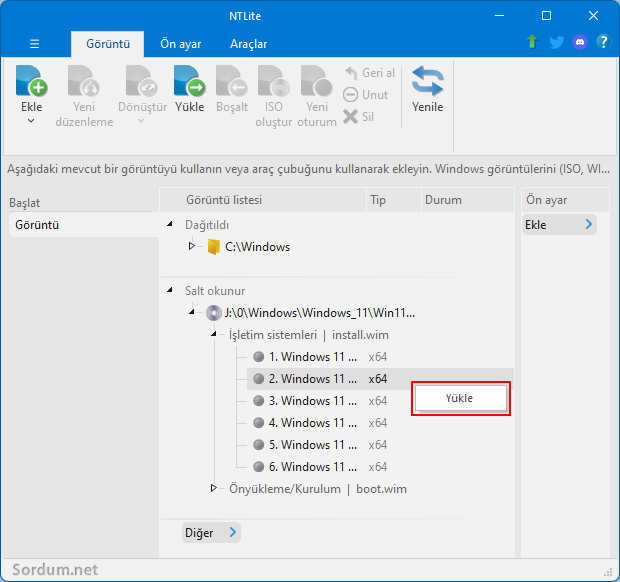Collapse the Dağıtıldı group
Screen dimensions: 620x582
tap(170, 224)
